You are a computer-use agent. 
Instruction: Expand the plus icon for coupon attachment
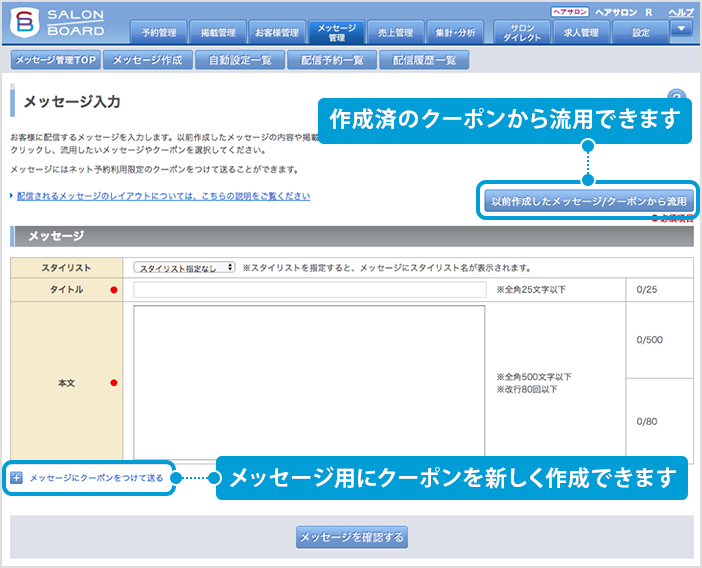pos(16,478)
